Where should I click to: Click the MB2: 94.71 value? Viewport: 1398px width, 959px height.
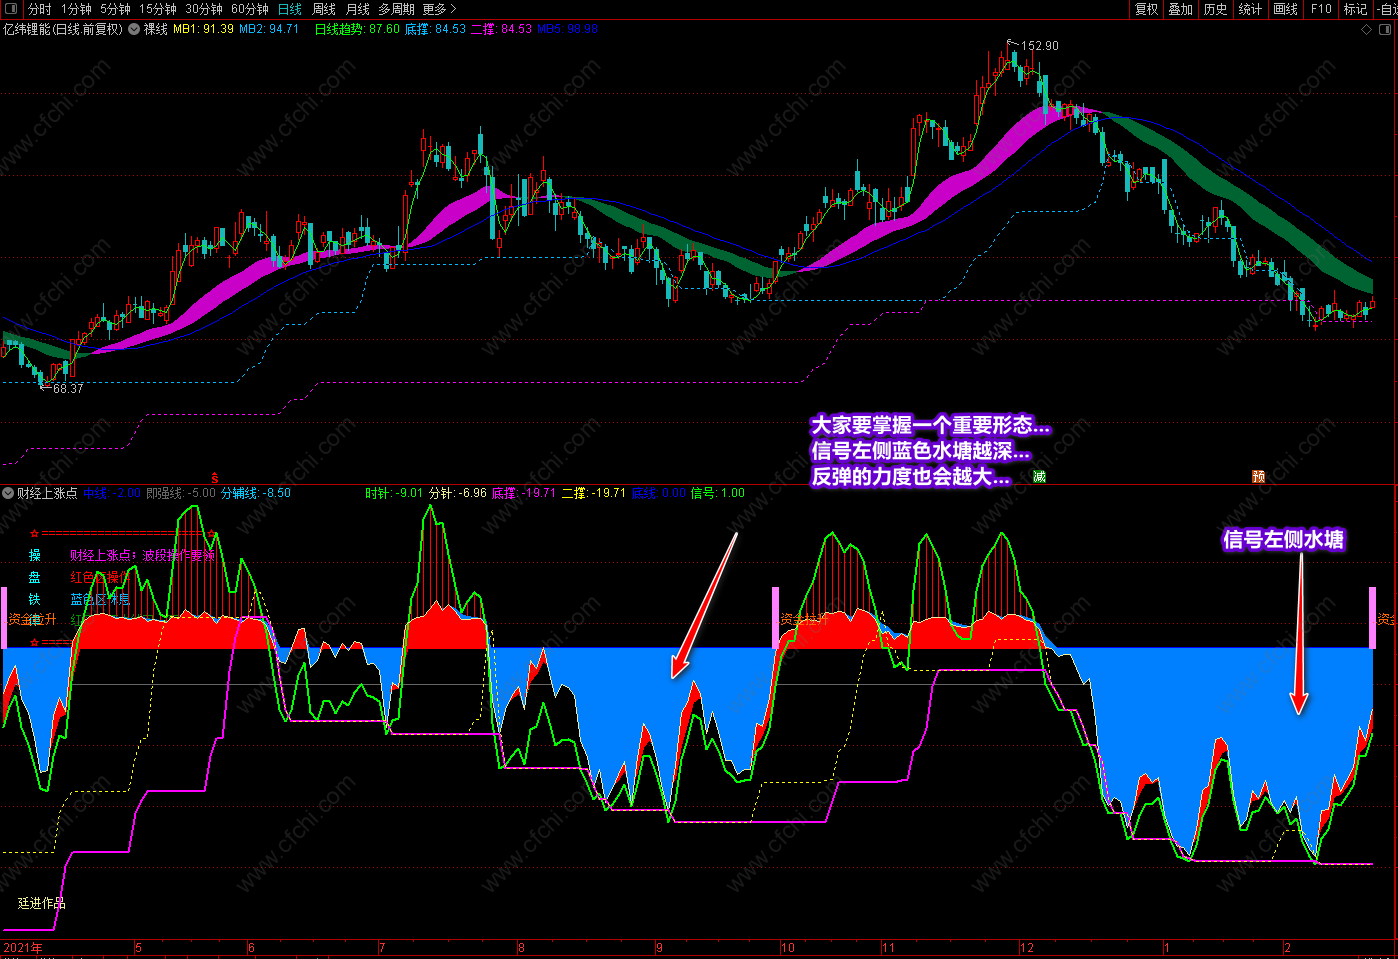coord(269,29)
